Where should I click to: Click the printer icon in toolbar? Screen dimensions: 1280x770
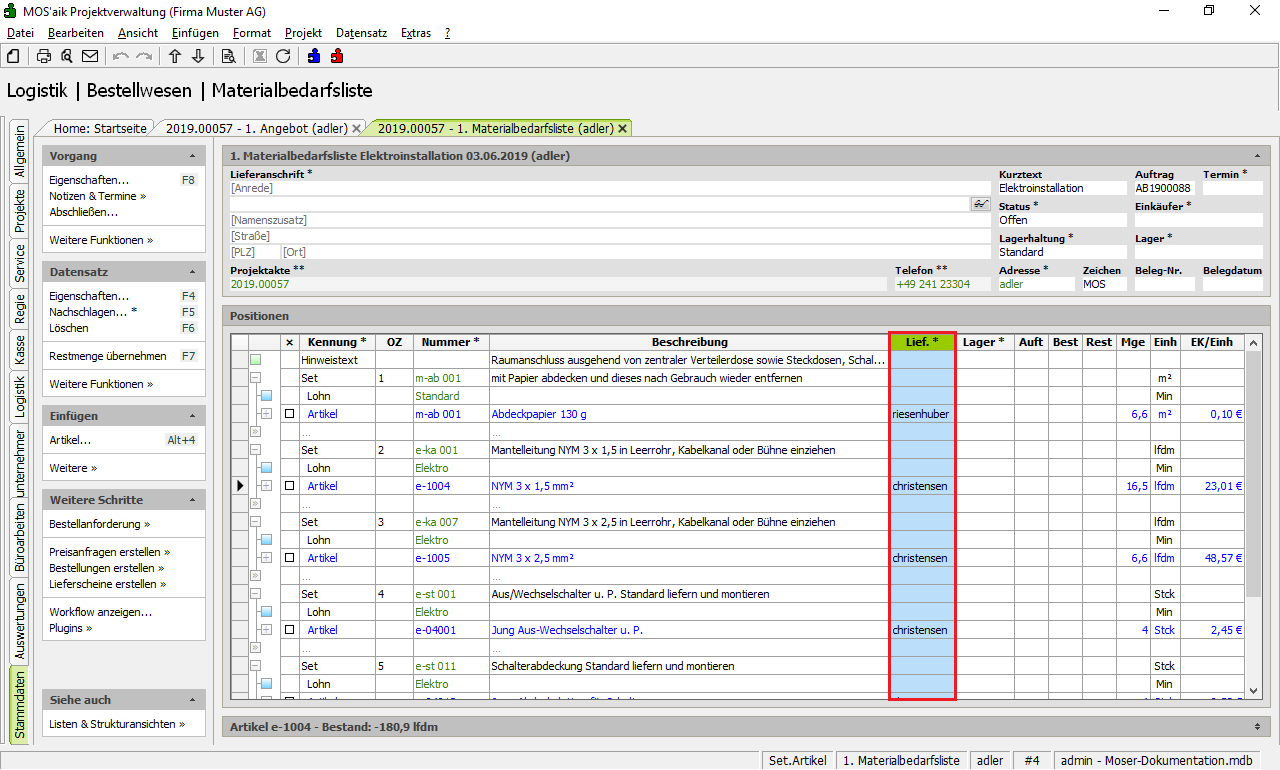44,56
